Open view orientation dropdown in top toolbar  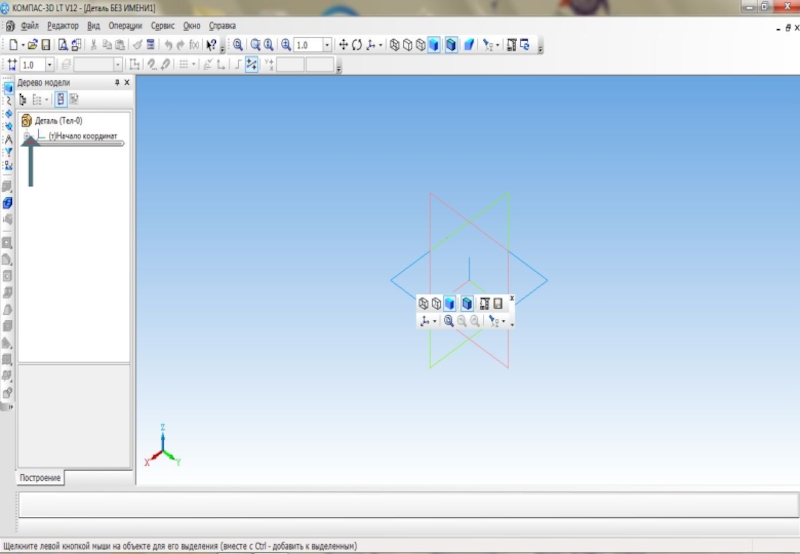point(381,45)
